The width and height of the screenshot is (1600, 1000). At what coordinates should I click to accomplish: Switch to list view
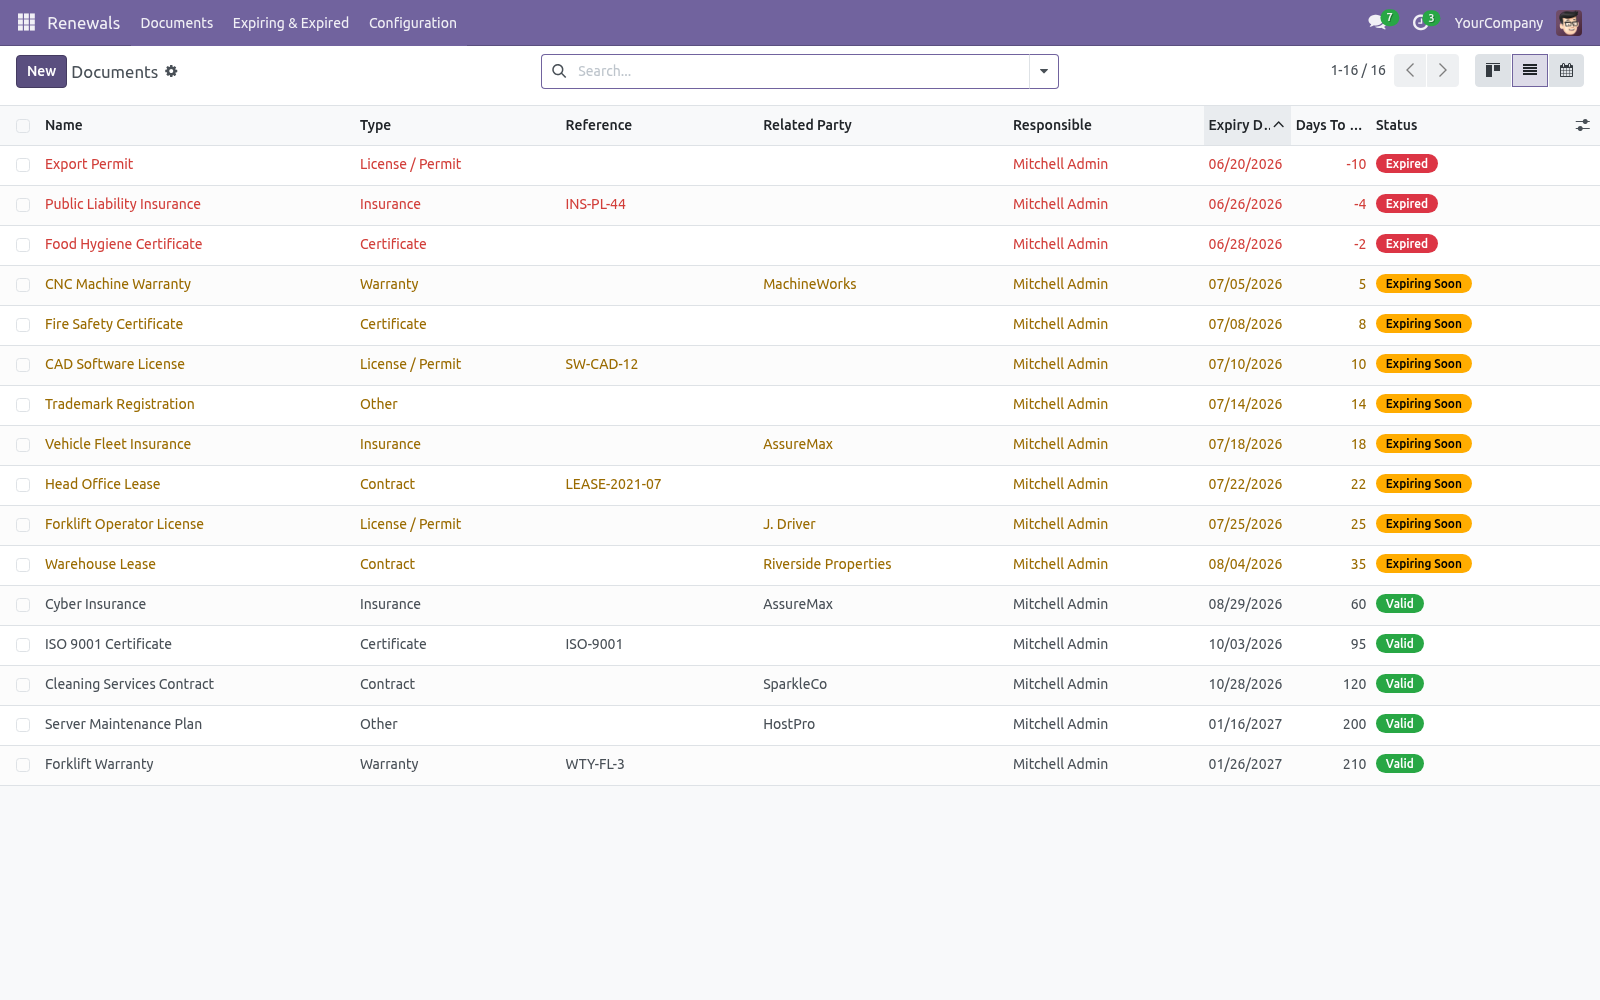[x=1530, y=70]
